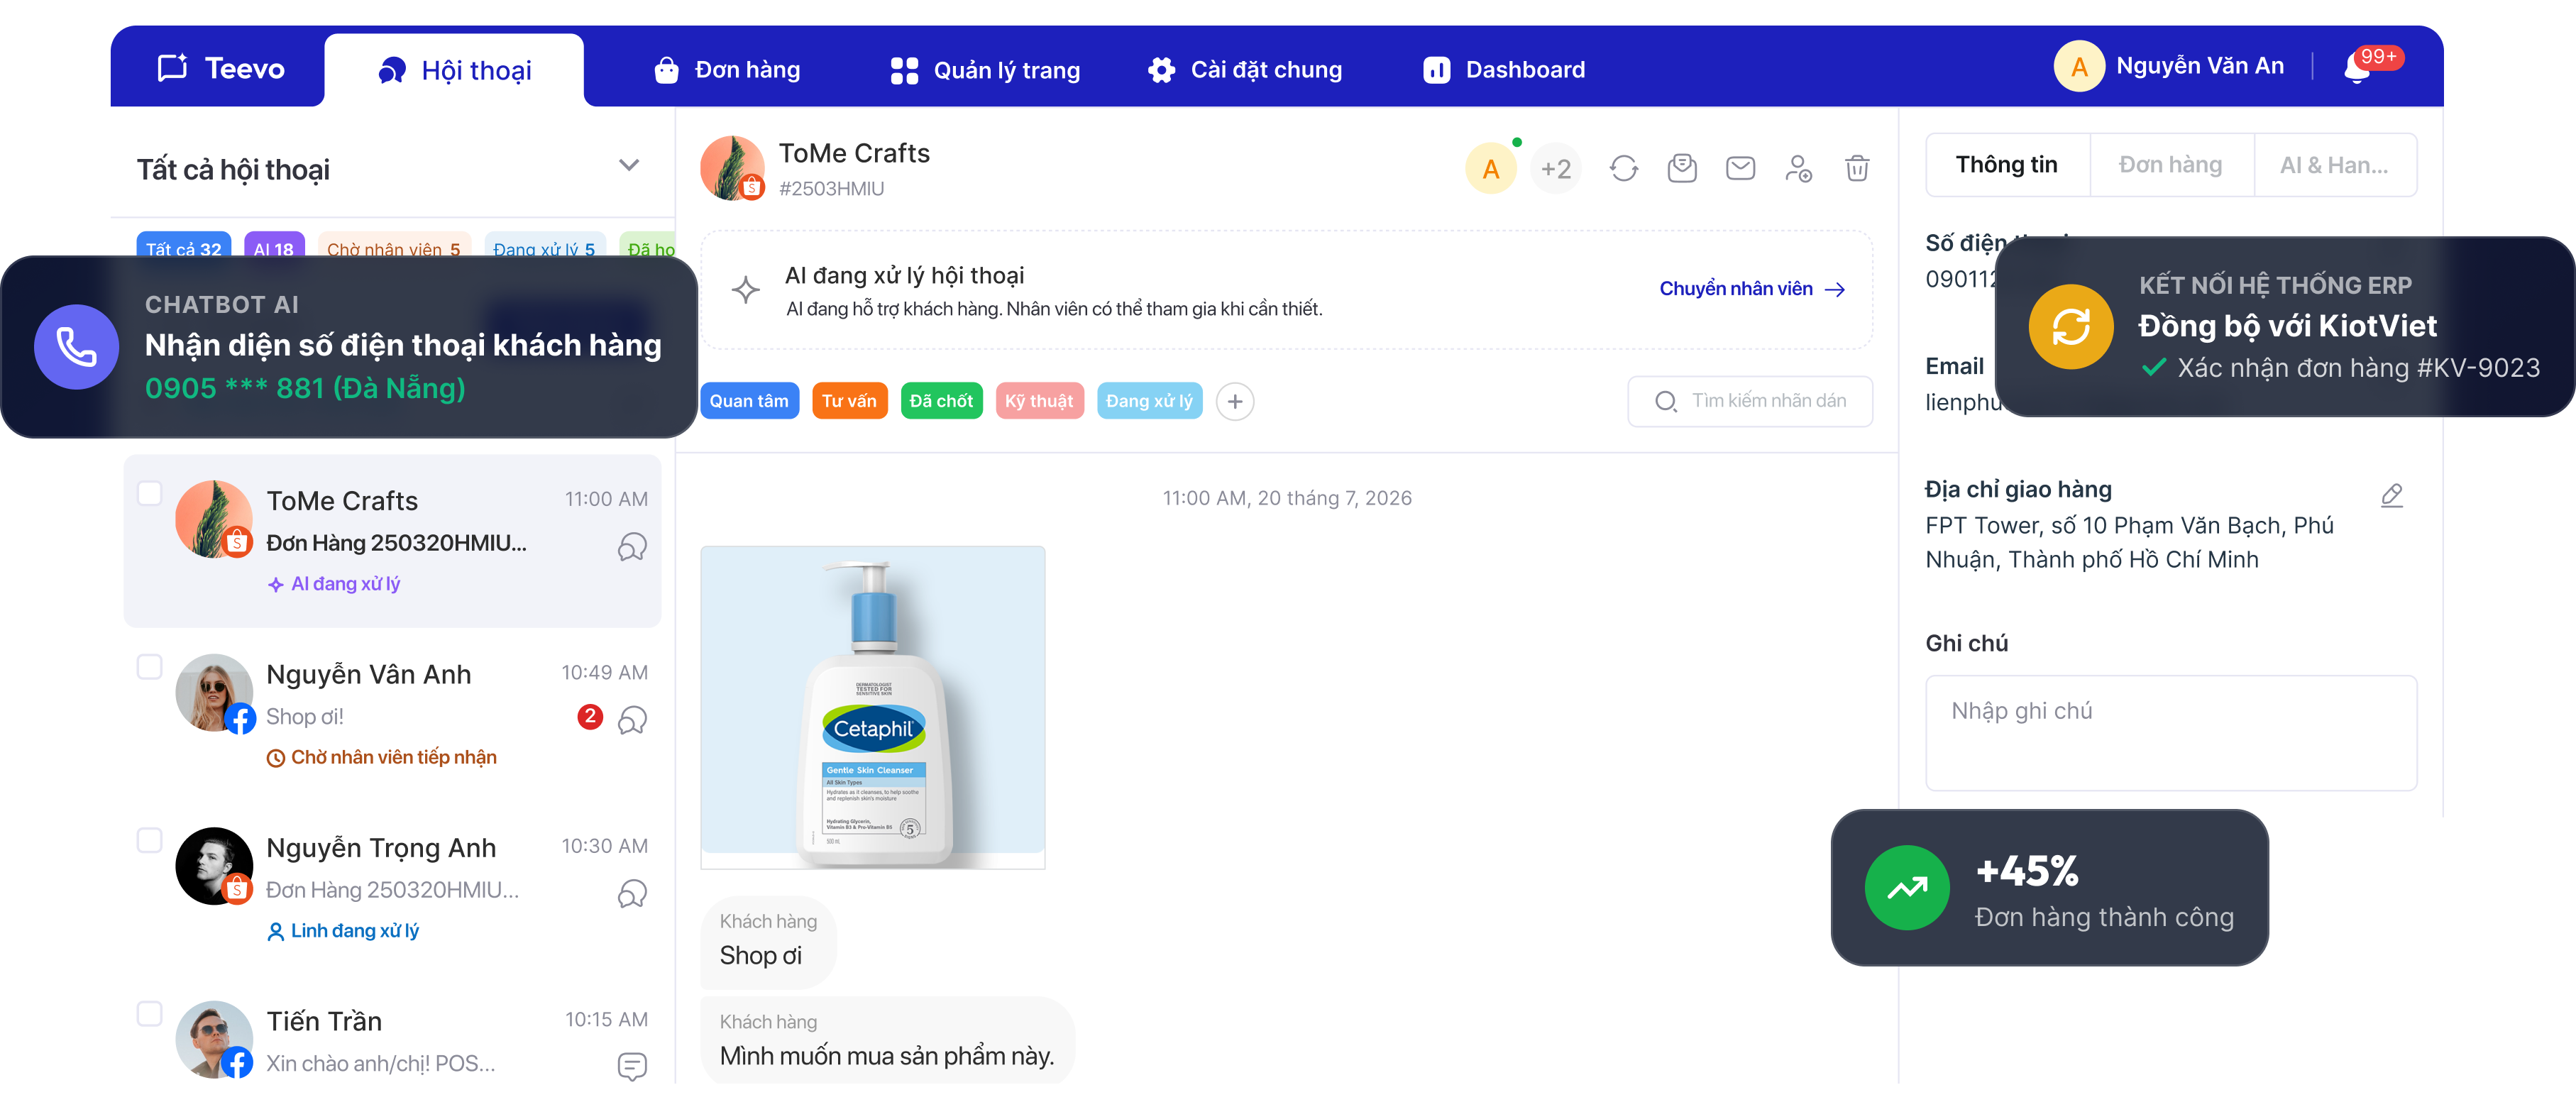Tick the Nguyễn Vân Anh checkbox

tap(149, 667)
